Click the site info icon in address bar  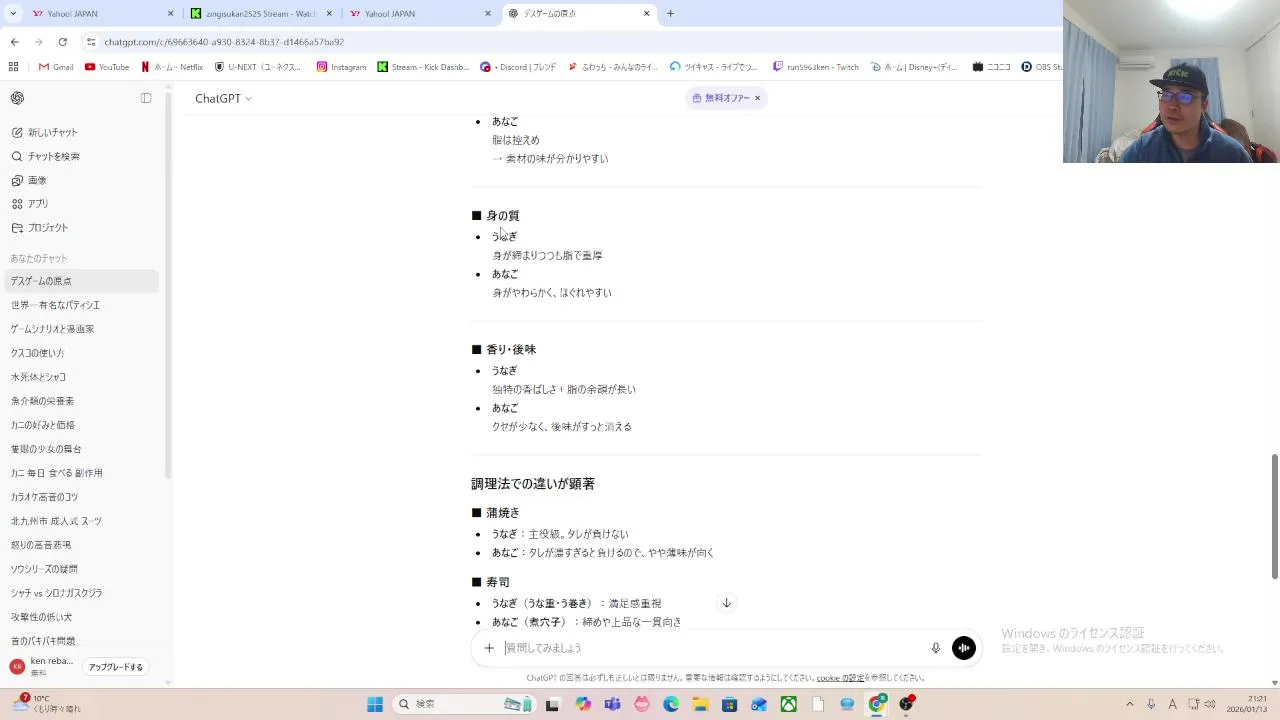[91, 42]
